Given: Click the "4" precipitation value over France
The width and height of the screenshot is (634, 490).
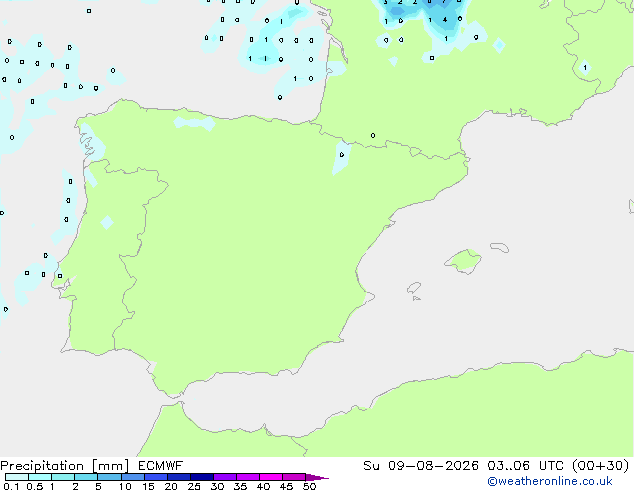Looking at the screenshot, I should click(x=445, y=19).
